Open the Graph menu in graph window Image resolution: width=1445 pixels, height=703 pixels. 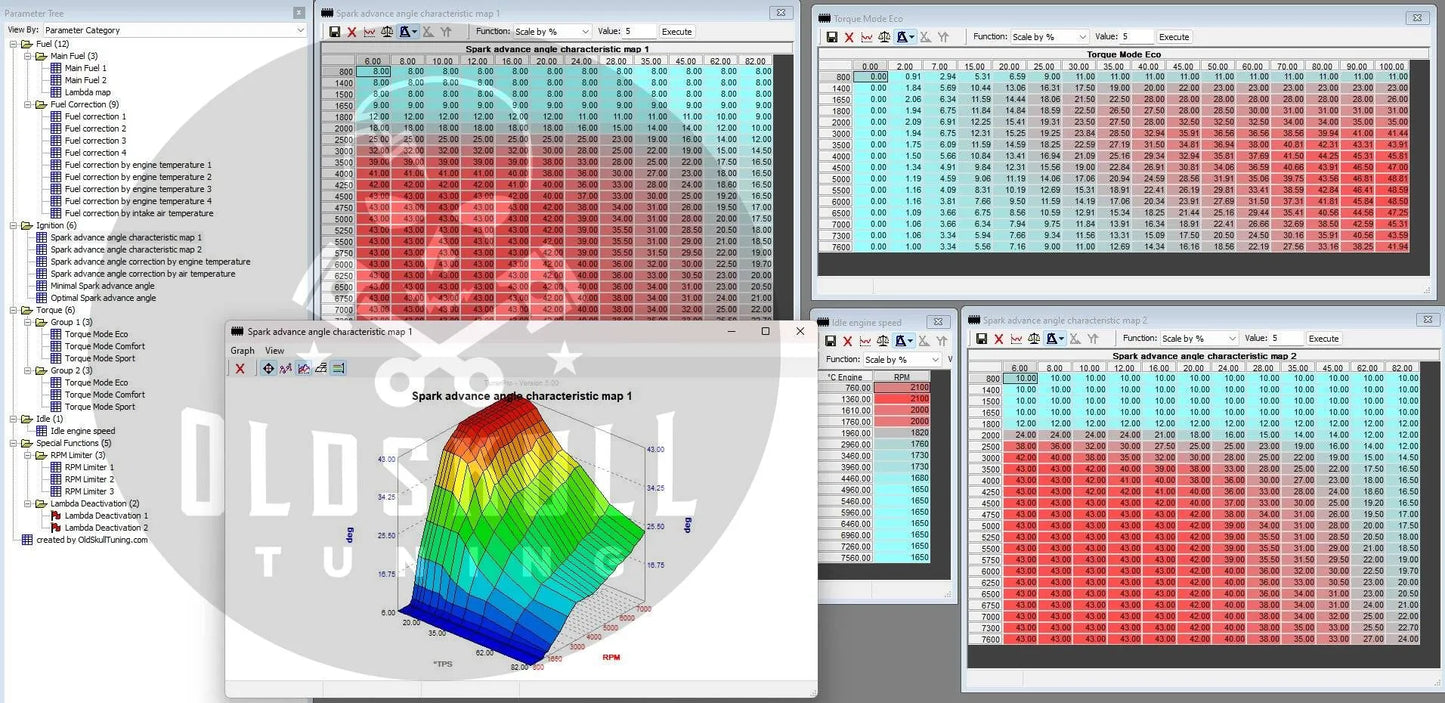coord(242,351)
